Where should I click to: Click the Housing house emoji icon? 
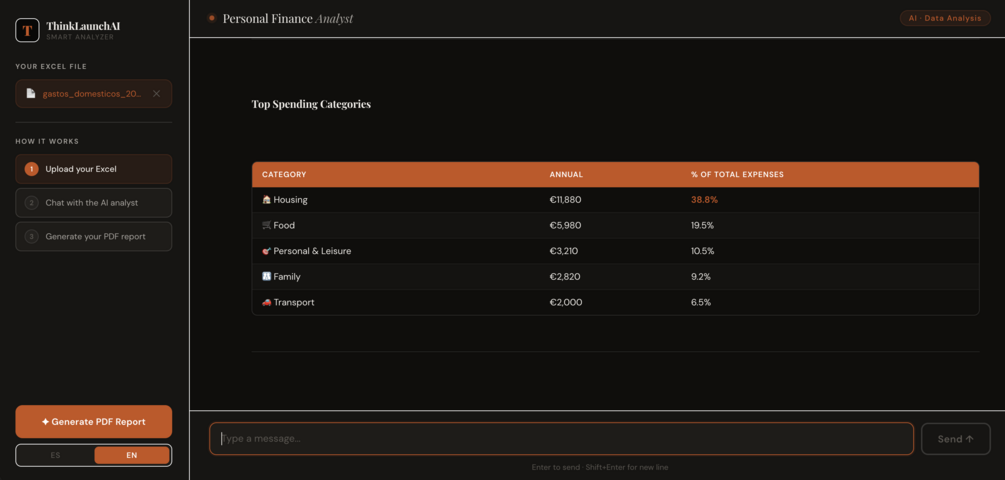pos(267,200)
